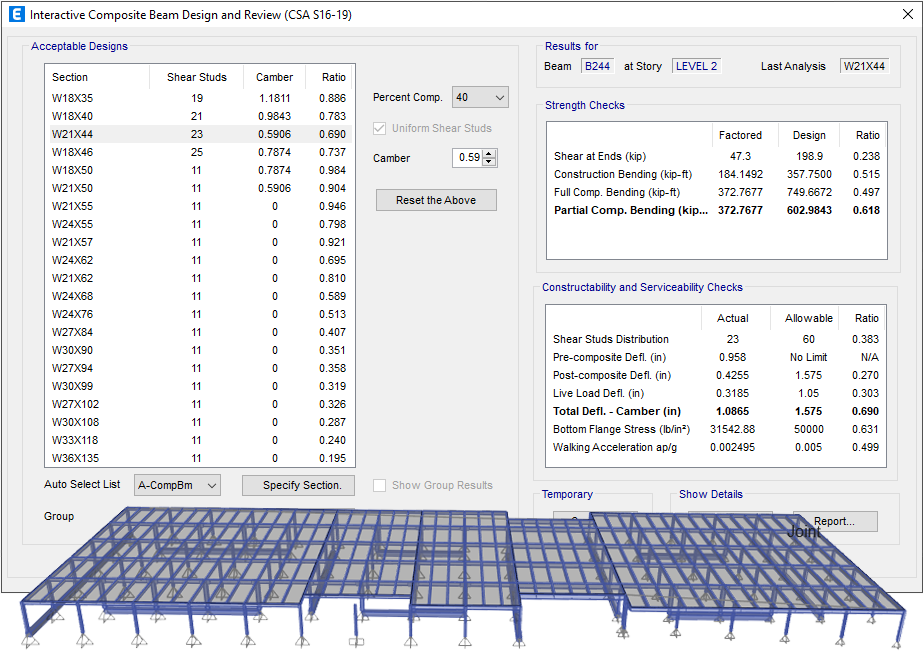Sort by the Ratio column header

332,75
